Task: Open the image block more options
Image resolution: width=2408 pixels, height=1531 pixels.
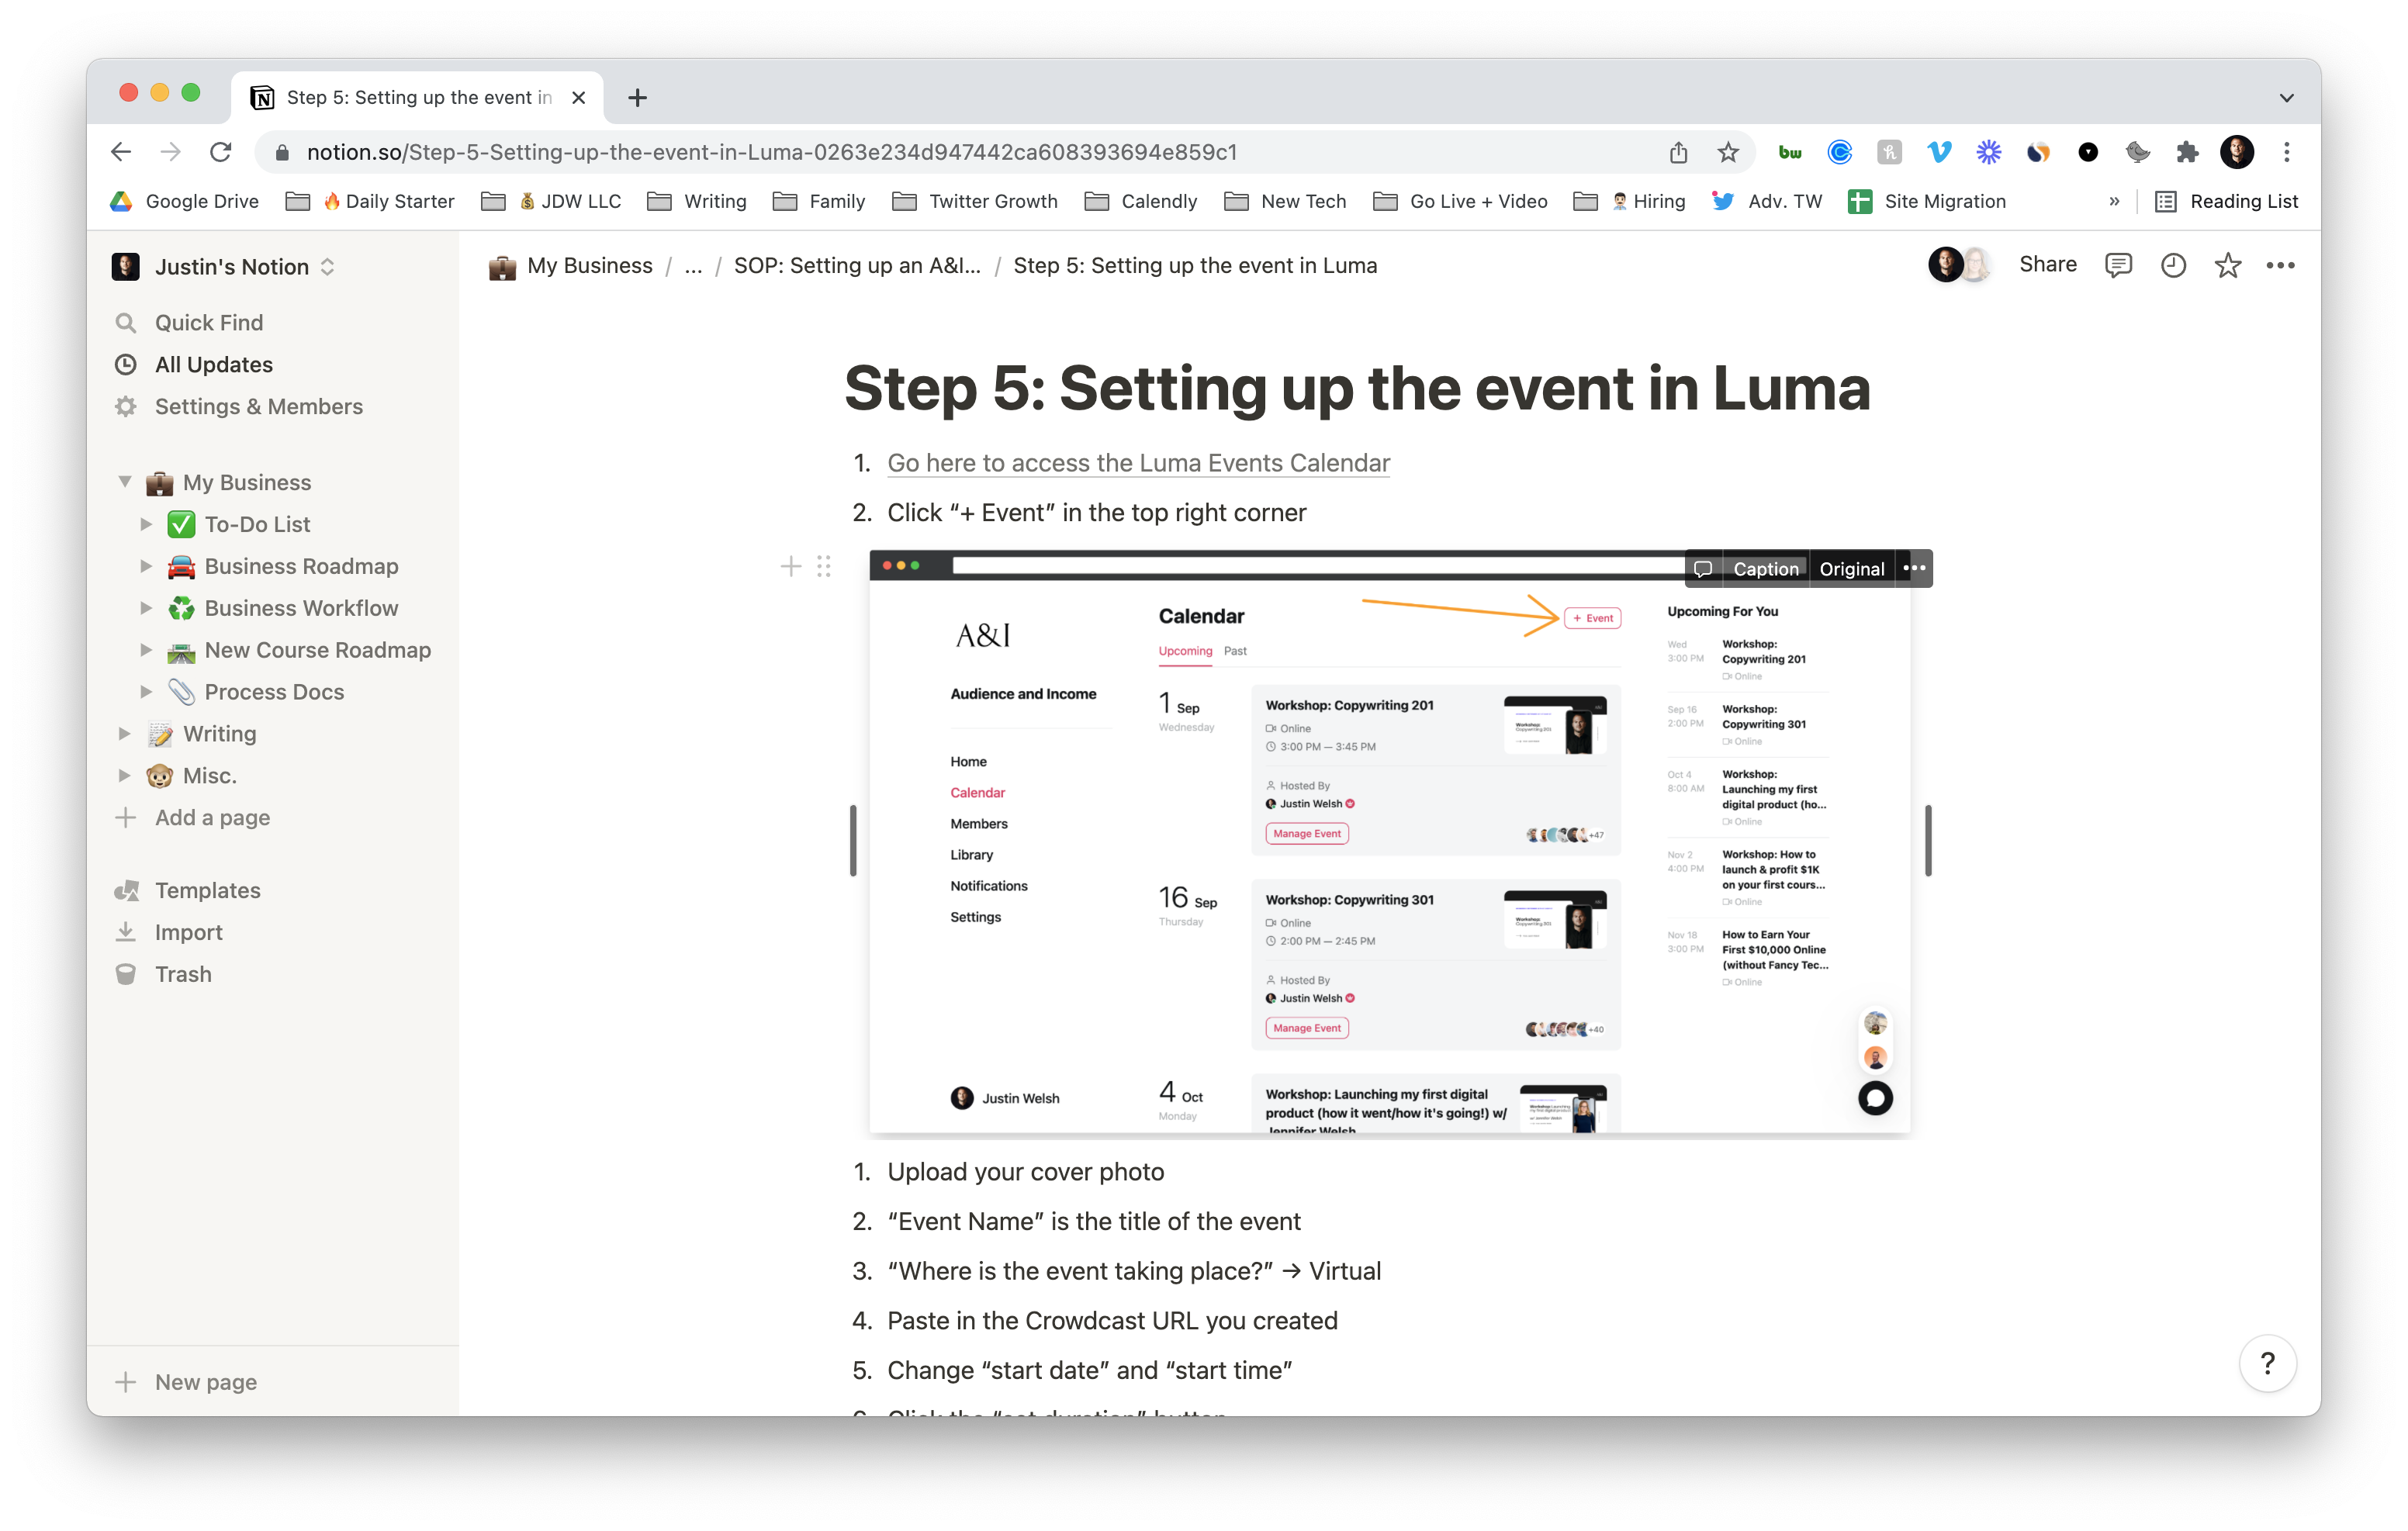Action: [x=1914, y=568]
